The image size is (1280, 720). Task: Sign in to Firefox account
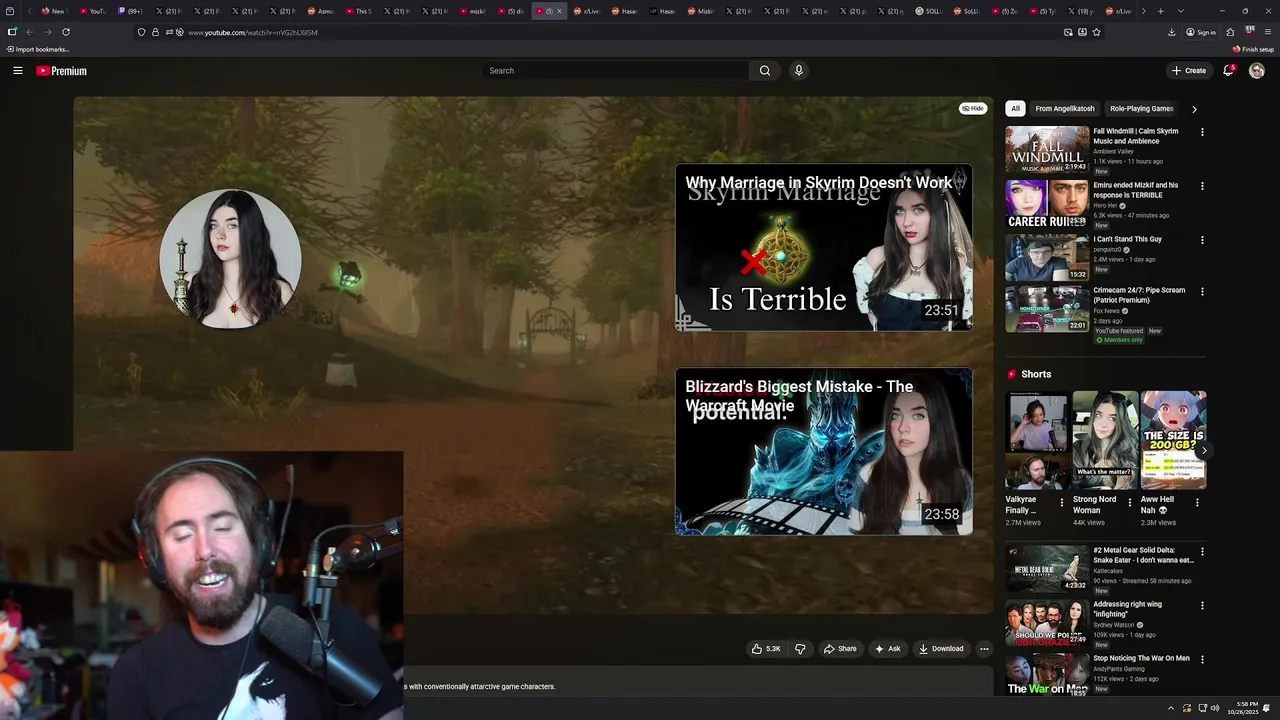click(x=1201, y=32)
